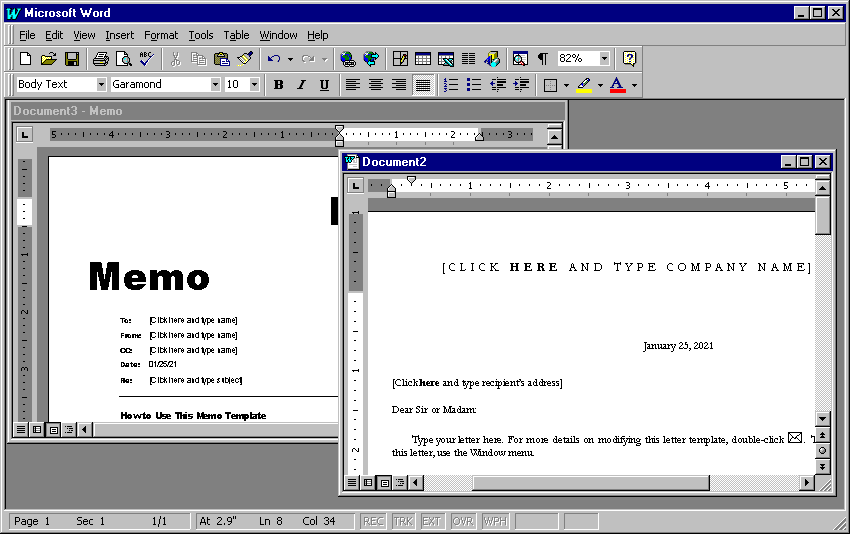Insert a hyperlink with the globe-link icon
The width and height of the screenshot is (850, 534).
347,59
